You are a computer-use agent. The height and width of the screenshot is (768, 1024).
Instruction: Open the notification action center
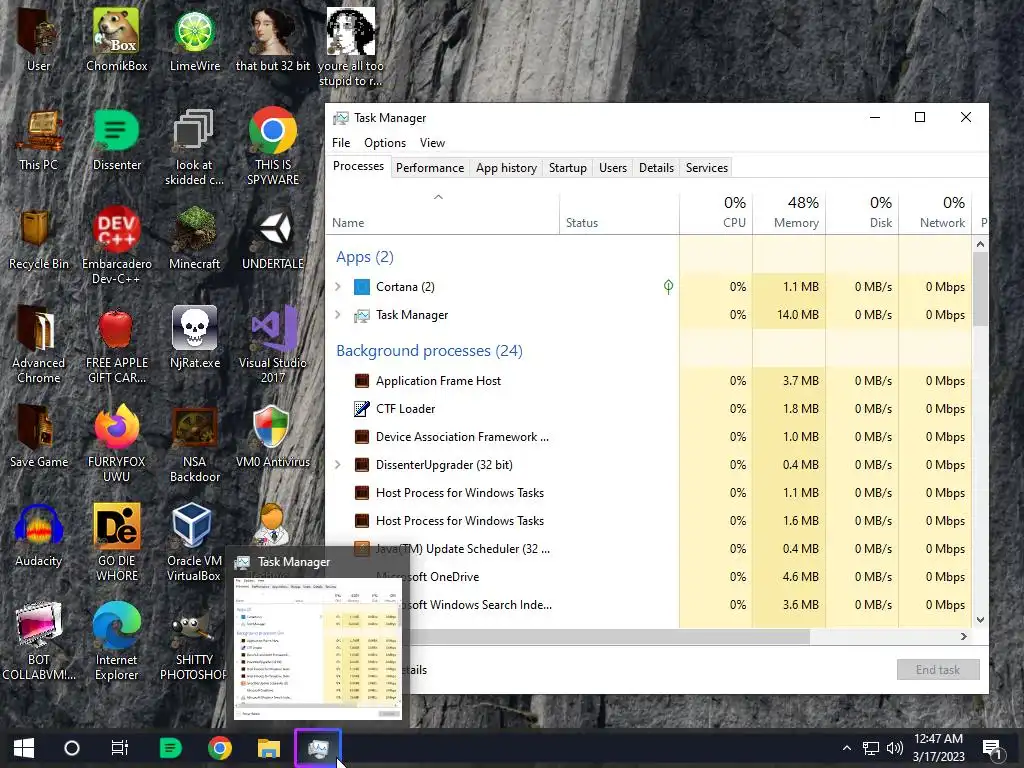click(x=992, y=748)
